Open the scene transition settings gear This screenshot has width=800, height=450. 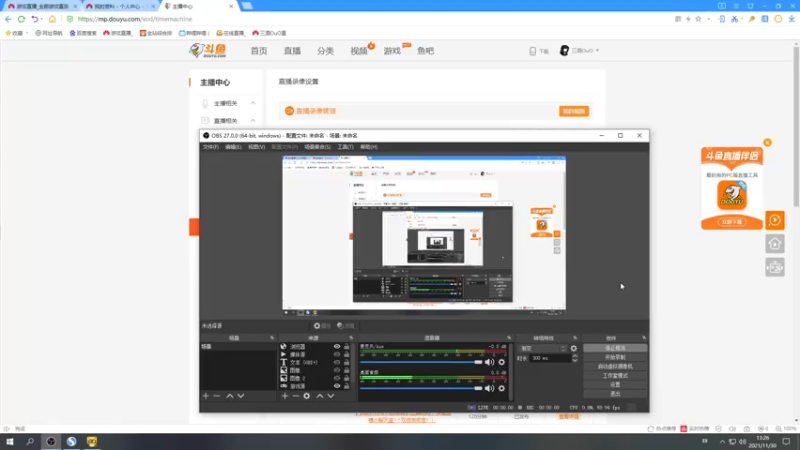(573, 348)
